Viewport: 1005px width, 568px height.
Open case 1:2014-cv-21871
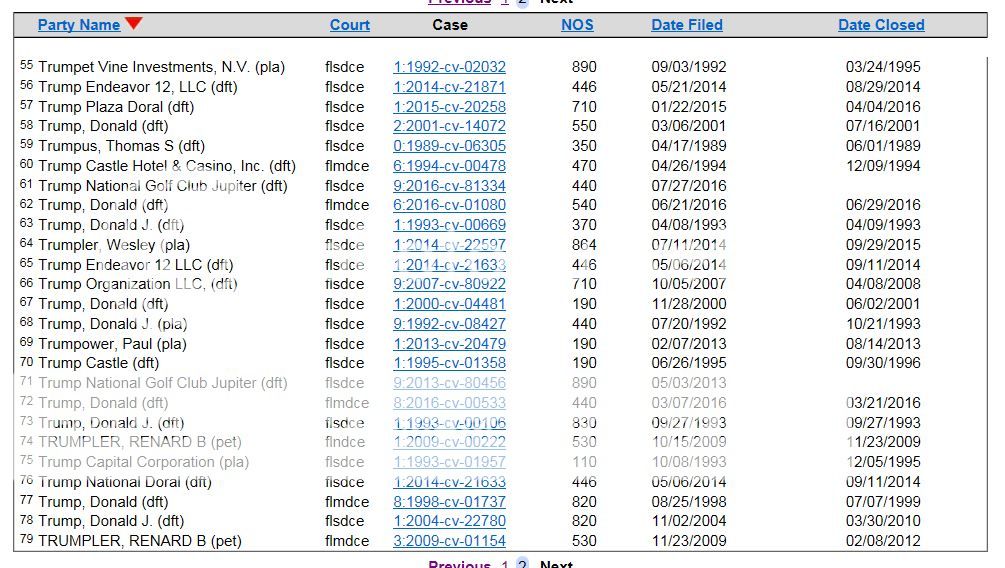(449, 87)
